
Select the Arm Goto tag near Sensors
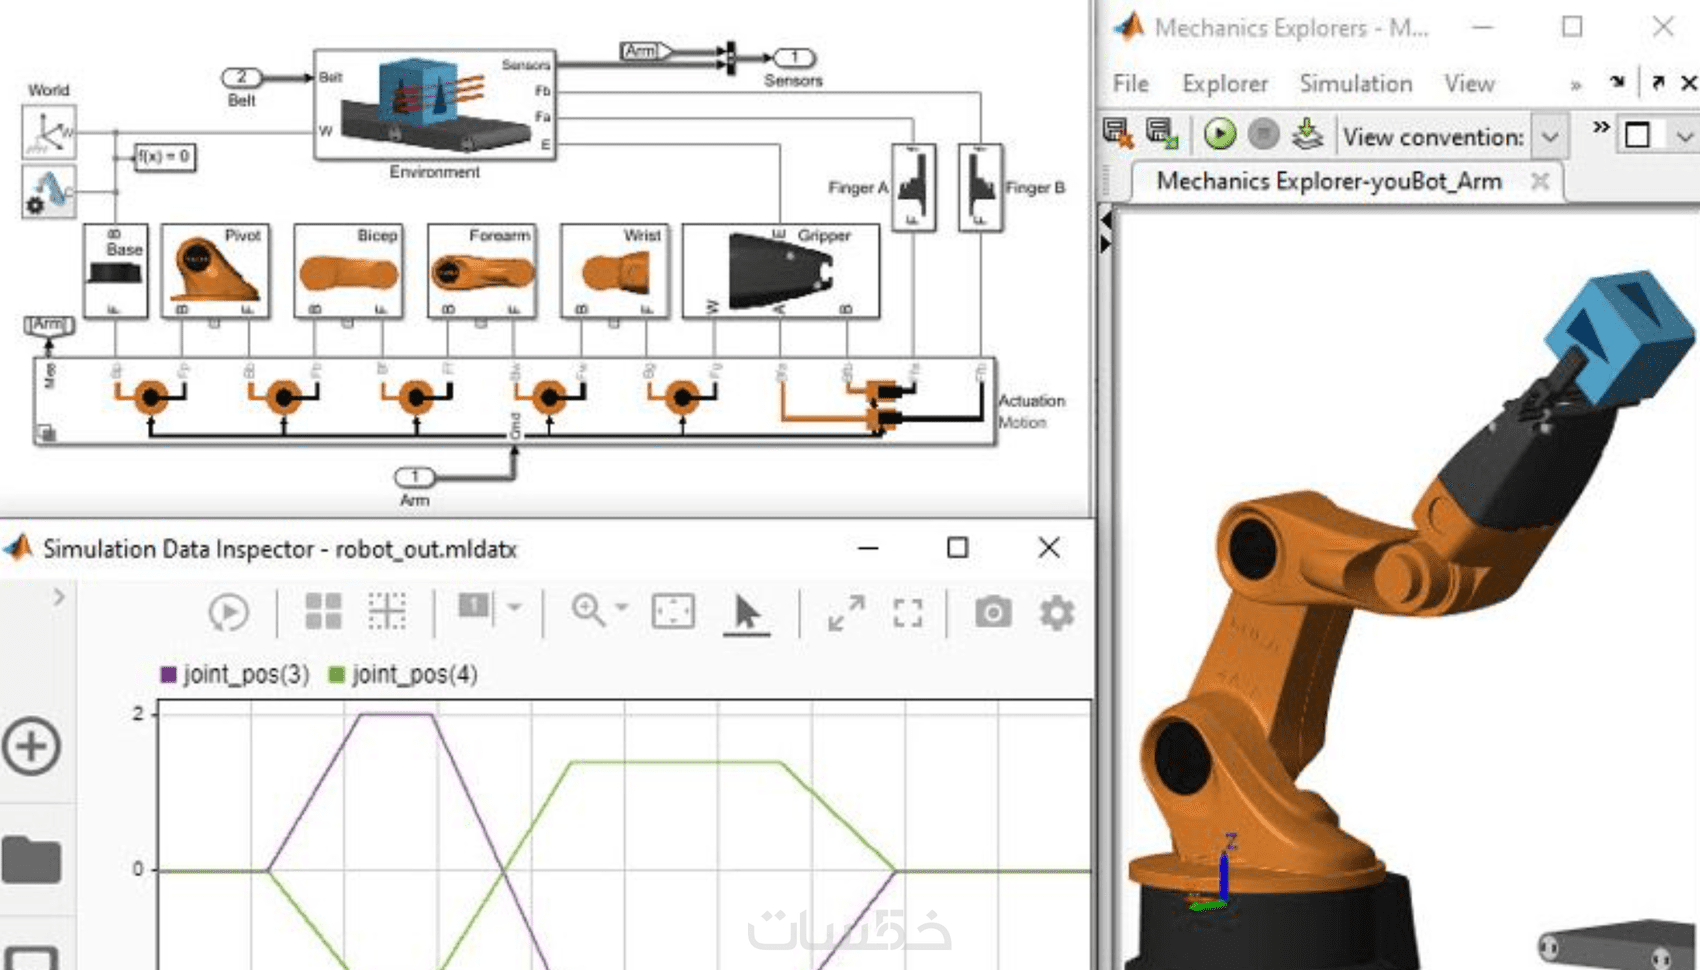coord(645,51)
